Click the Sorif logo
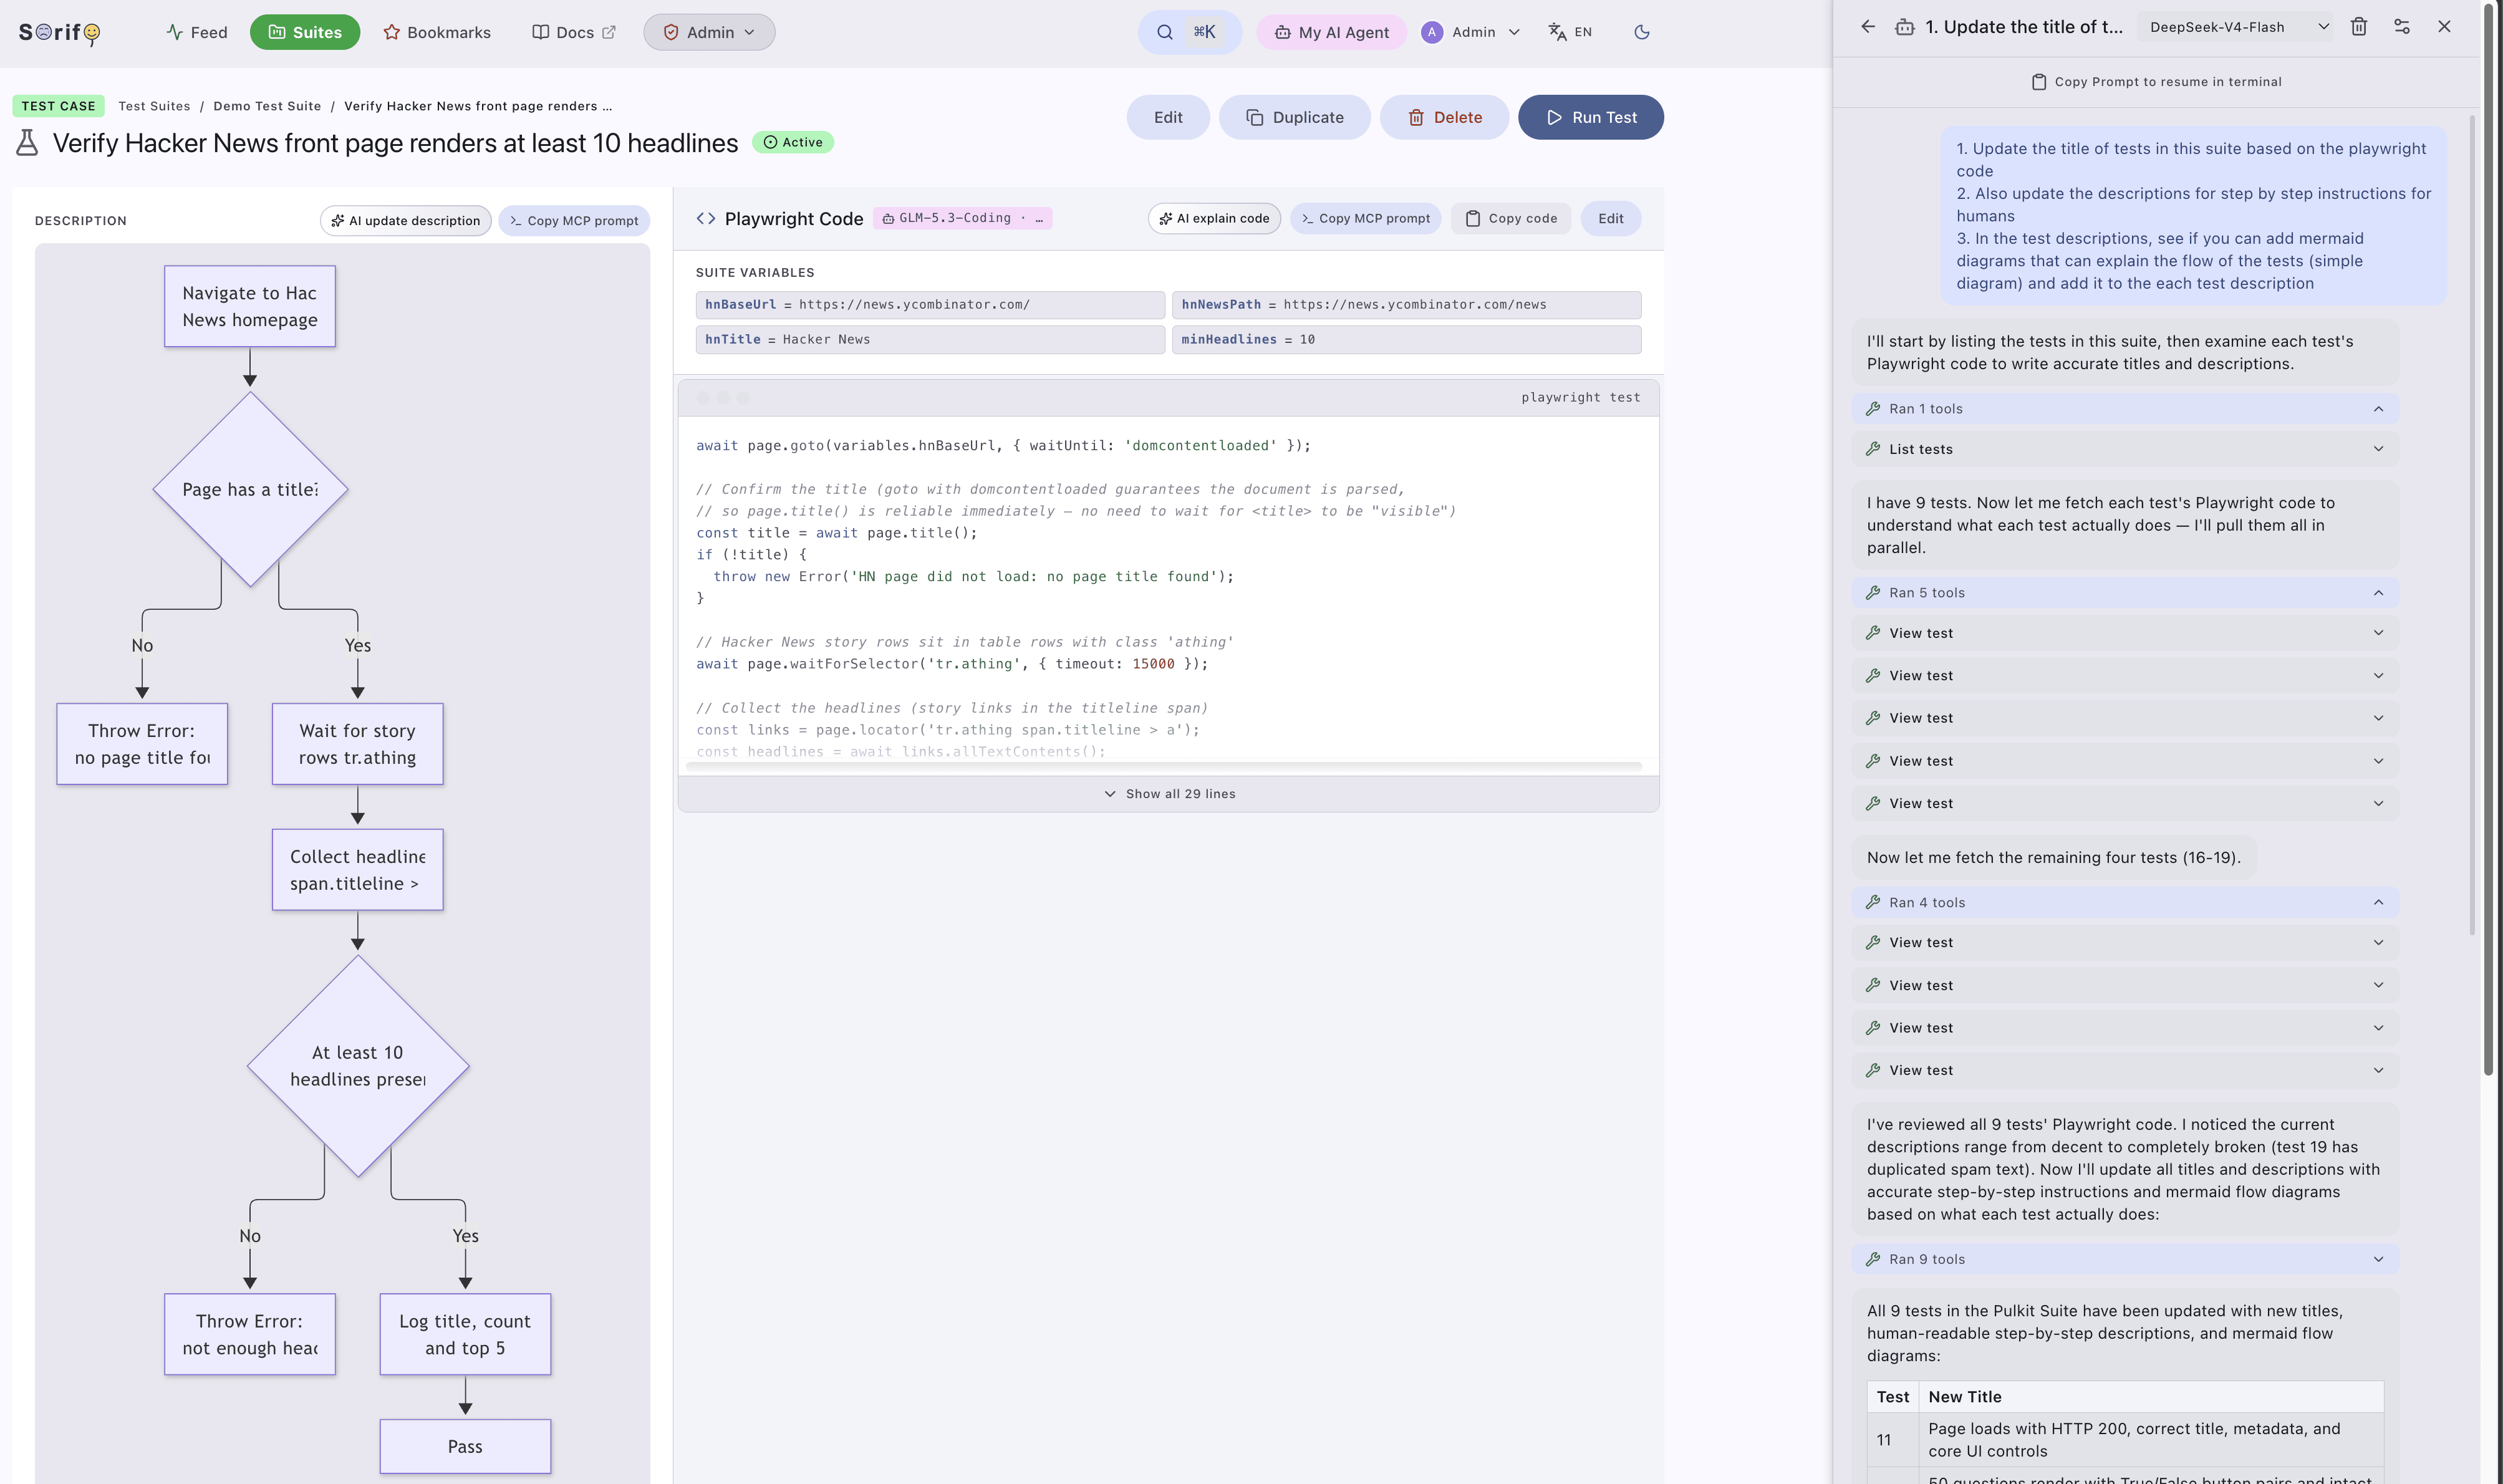 [x=60, y=32]
